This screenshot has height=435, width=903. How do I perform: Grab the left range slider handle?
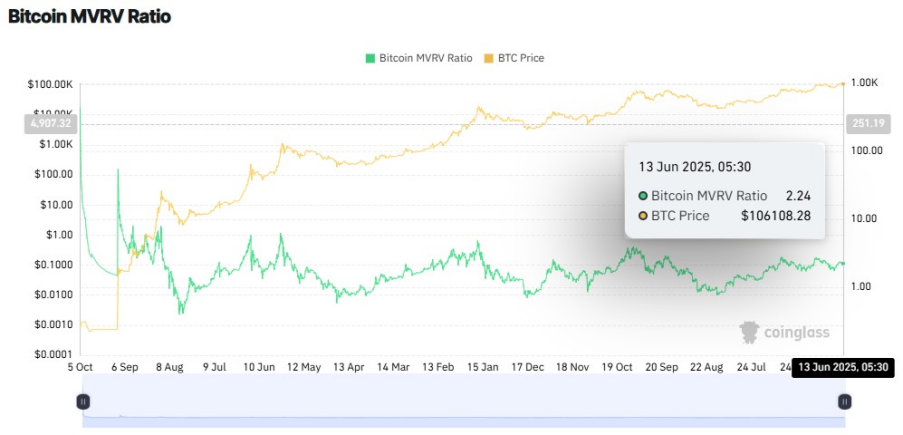pyautogui.click(x=83, y=402)
